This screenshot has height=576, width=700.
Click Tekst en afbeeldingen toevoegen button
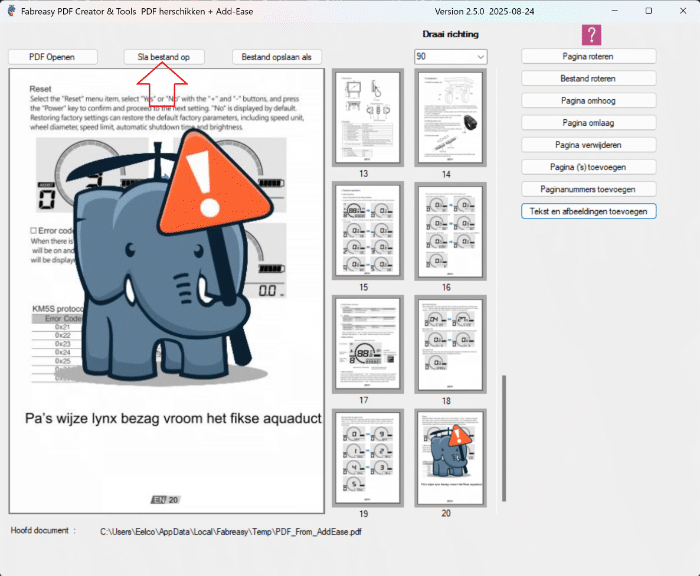[x=588, y=211]
